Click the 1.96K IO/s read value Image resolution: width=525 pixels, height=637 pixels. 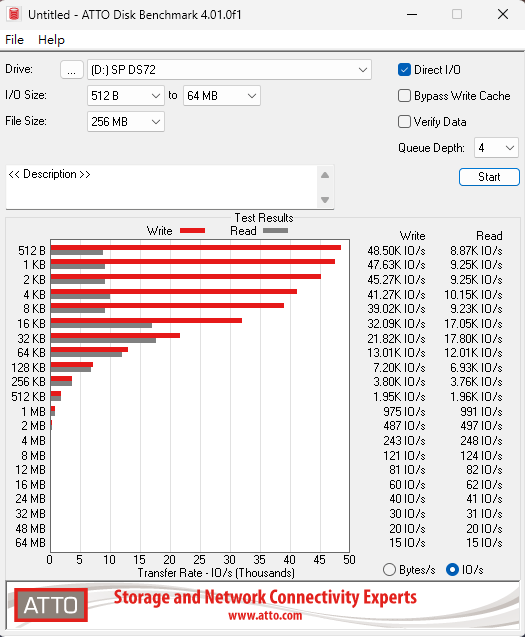(x=476, y=397)
